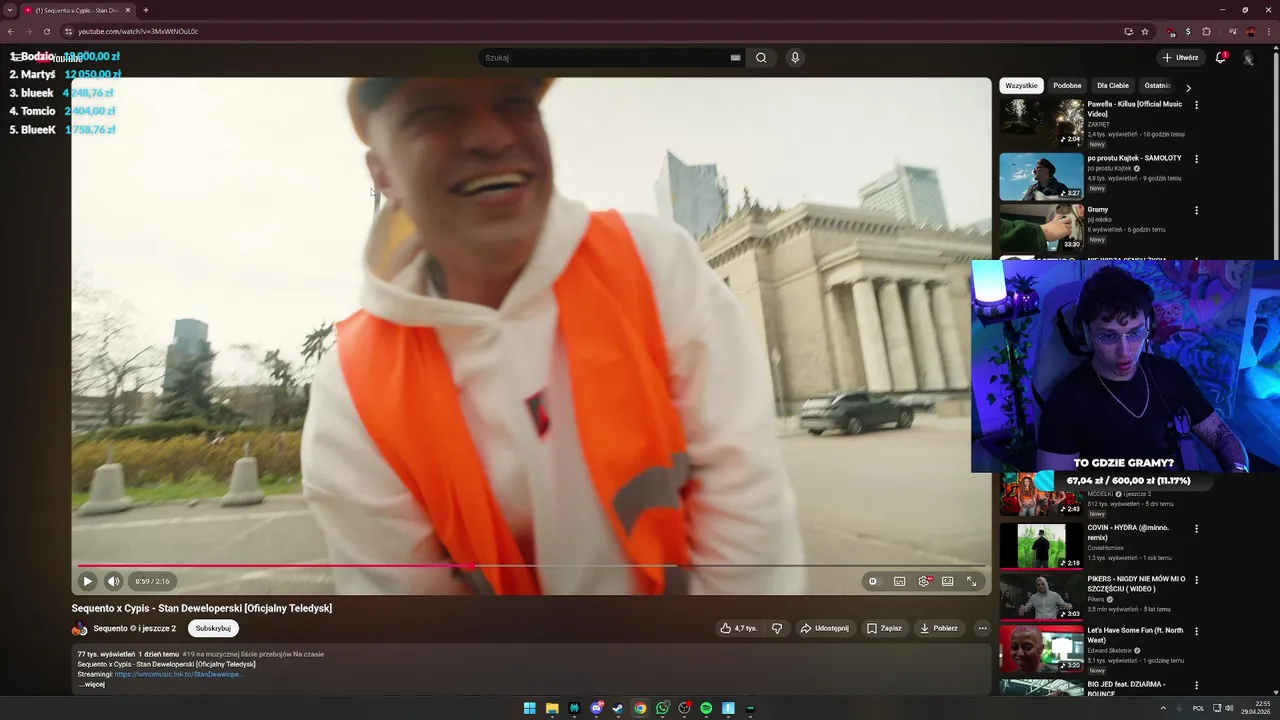Open the Gramy video title
This screenshot has height=720, width=1280.
[1098, 210]
